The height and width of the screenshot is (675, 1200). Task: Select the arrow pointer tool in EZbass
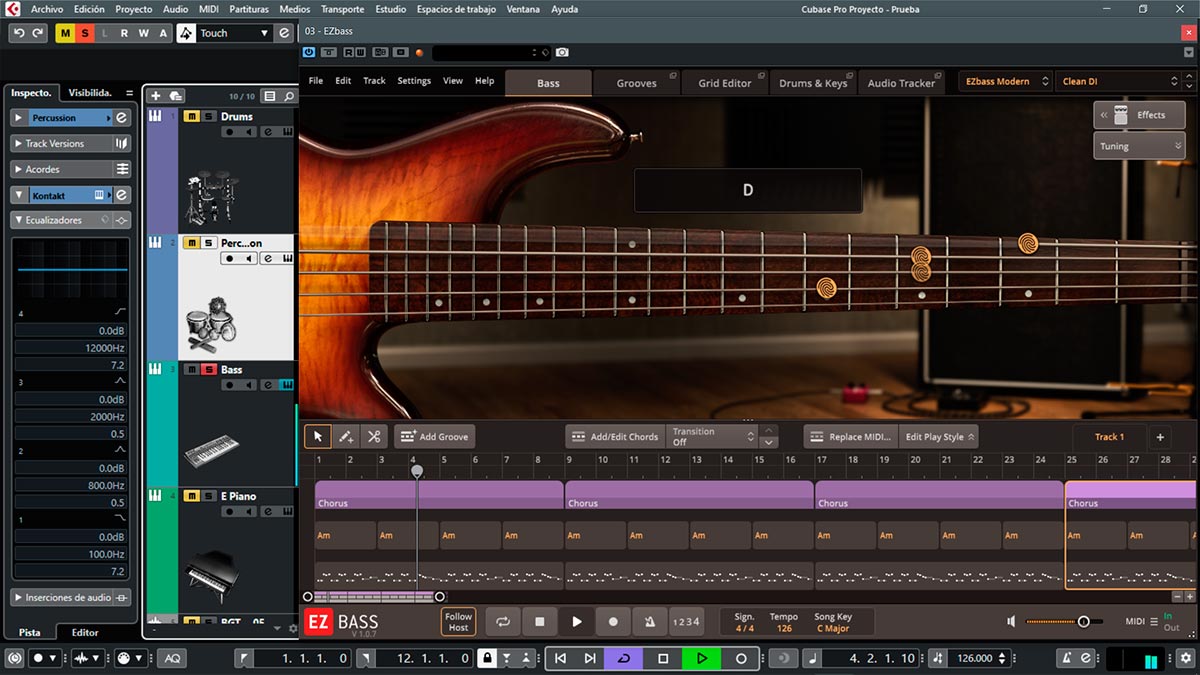(x=318, y=436)
